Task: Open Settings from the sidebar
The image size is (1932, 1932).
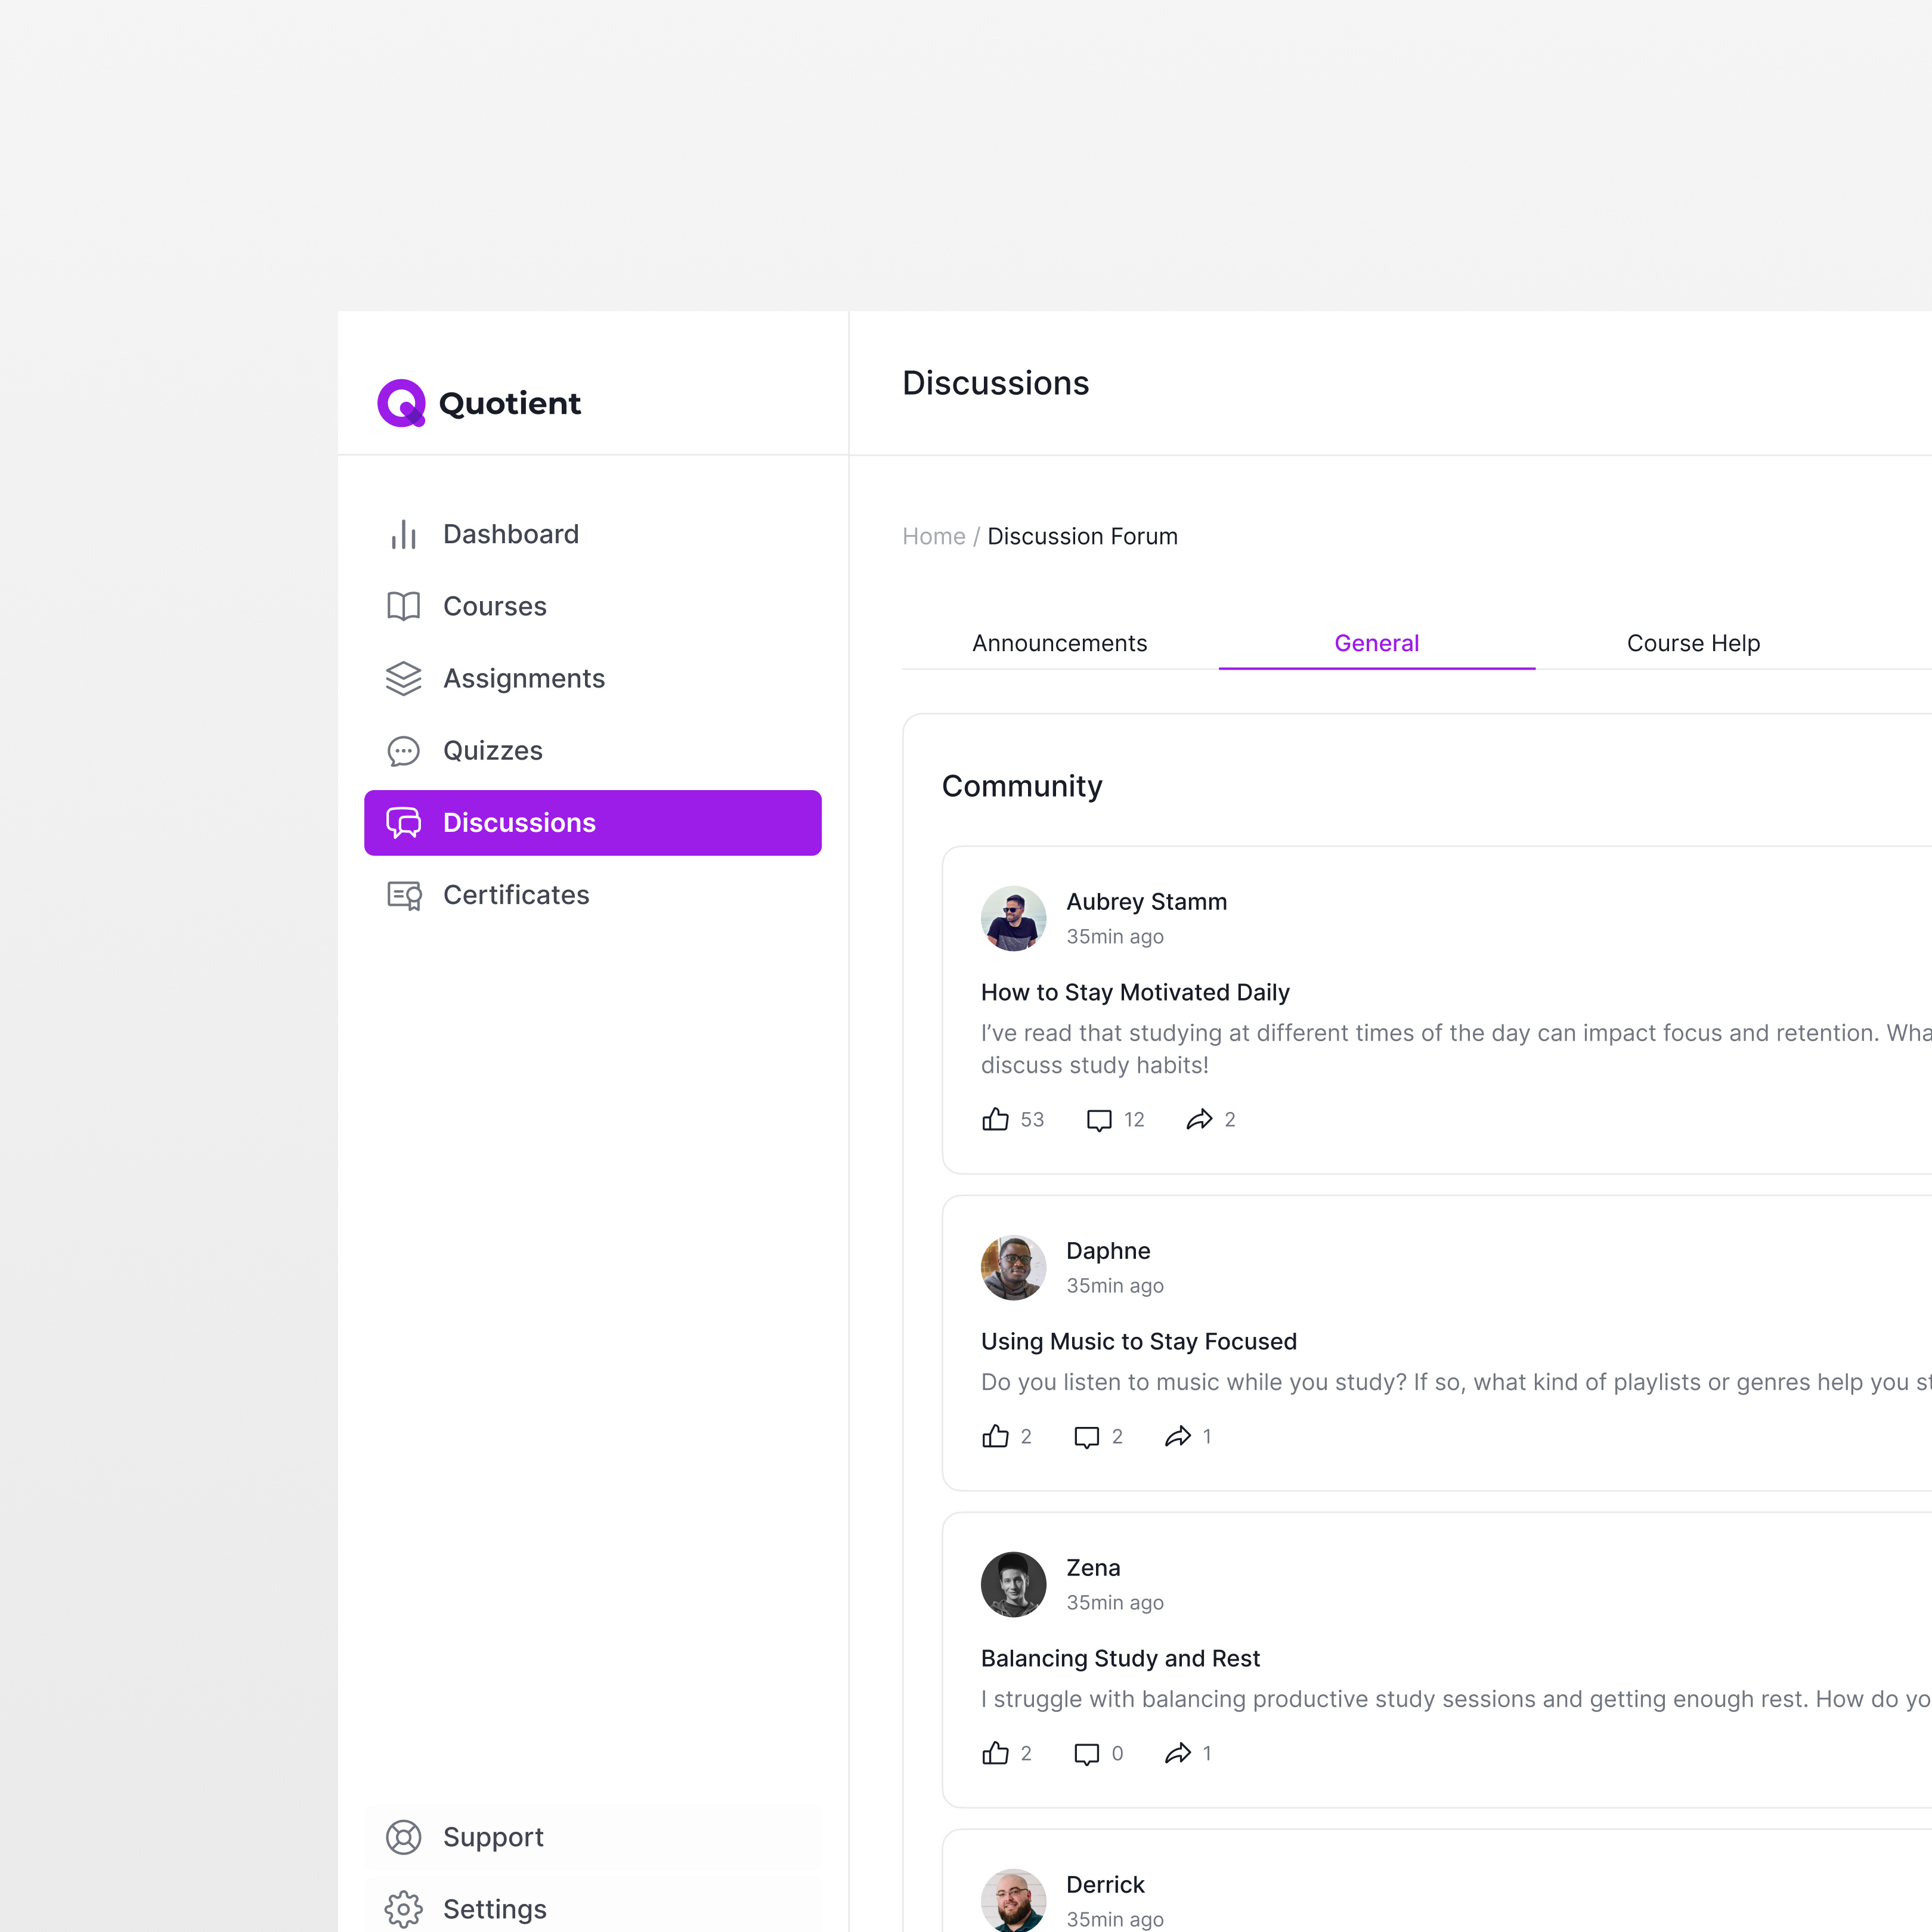Action: click(x=494, y=1909)
